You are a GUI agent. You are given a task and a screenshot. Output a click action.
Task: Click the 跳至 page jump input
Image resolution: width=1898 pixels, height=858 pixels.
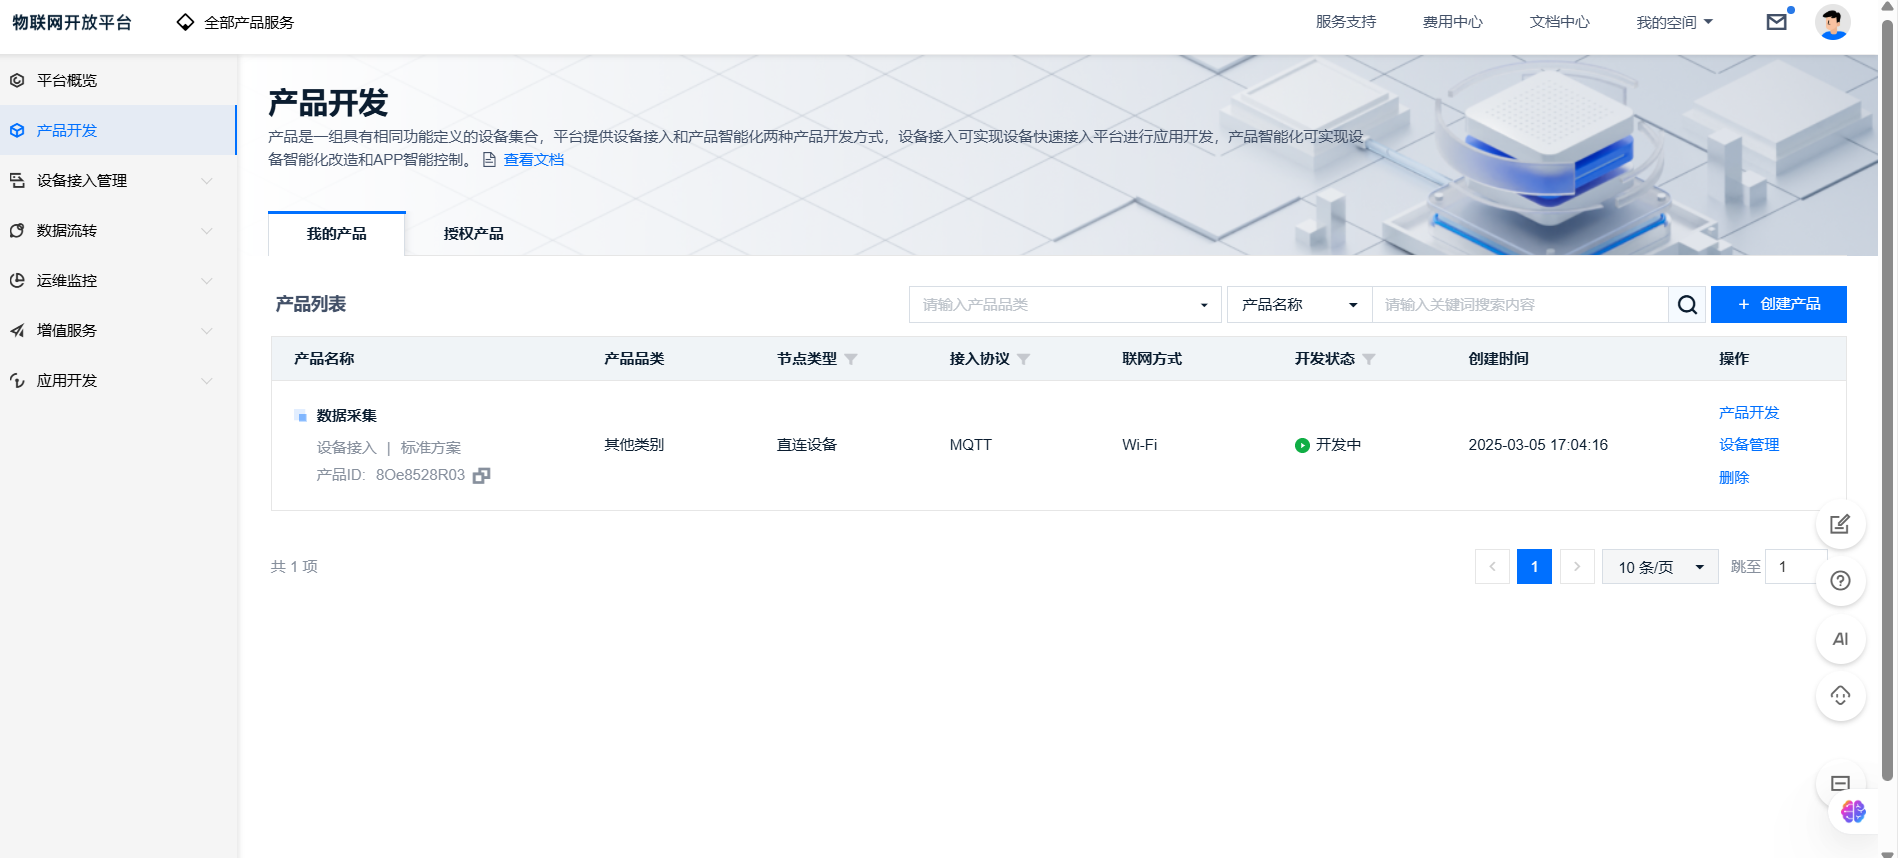pos(1796,567)
